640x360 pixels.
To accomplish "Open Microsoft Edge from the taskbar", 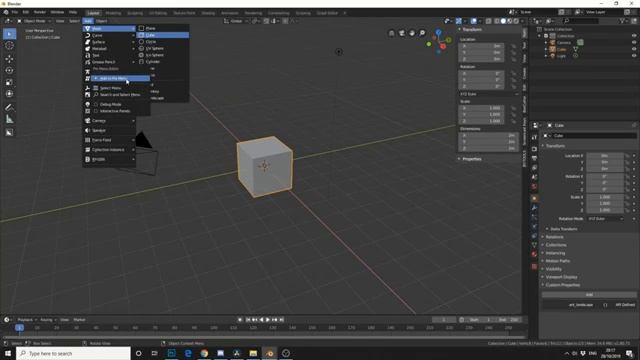I will [188, 353].
